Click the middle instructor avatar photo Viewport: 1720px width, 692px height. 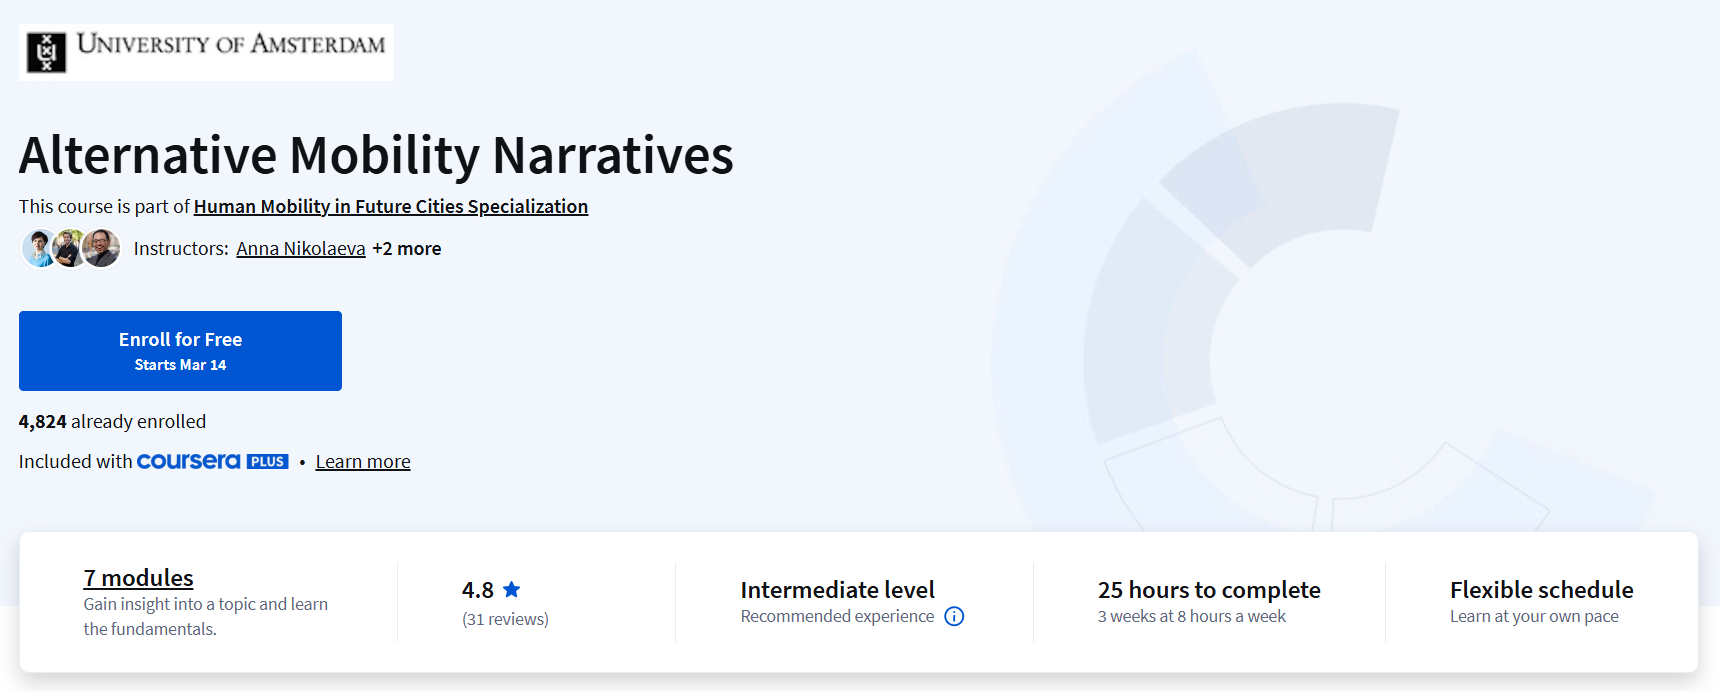click(70, 248)
